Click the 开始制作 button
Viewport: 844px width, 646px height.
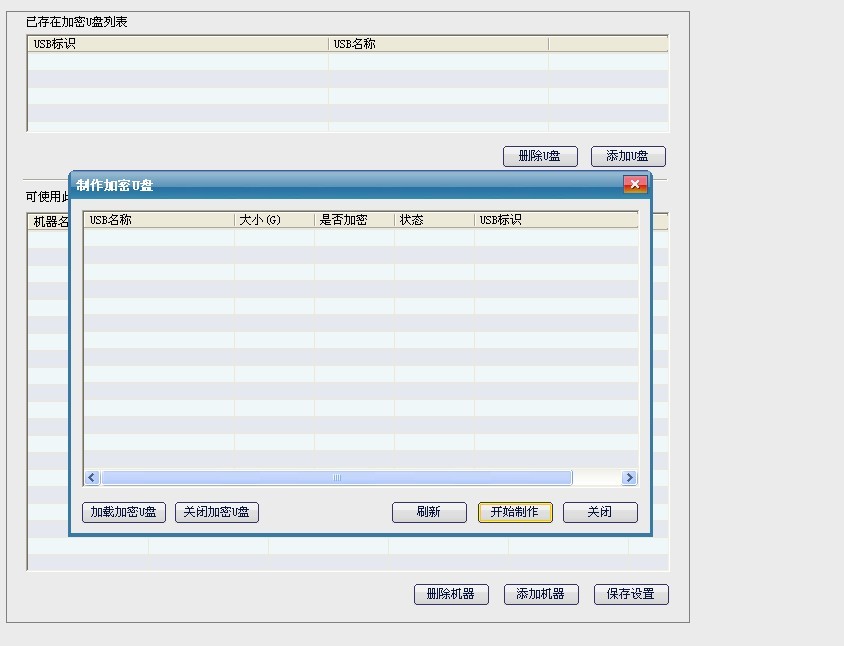click(x=515, y=512)
